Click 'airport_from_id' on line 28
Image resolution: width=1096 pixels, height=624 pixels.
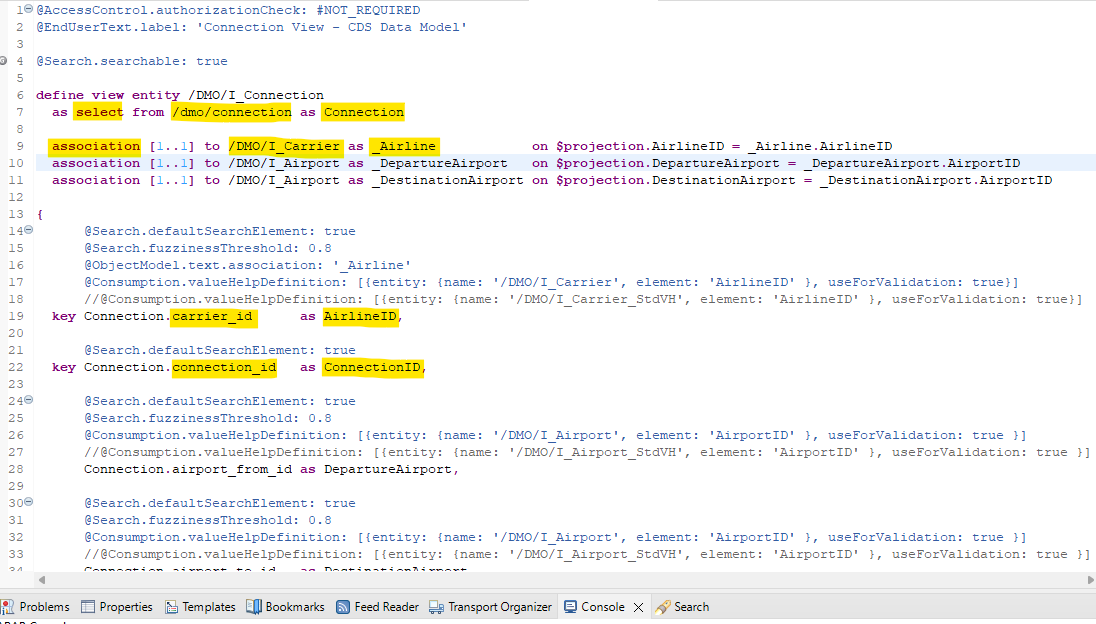(x=232, y=470)
